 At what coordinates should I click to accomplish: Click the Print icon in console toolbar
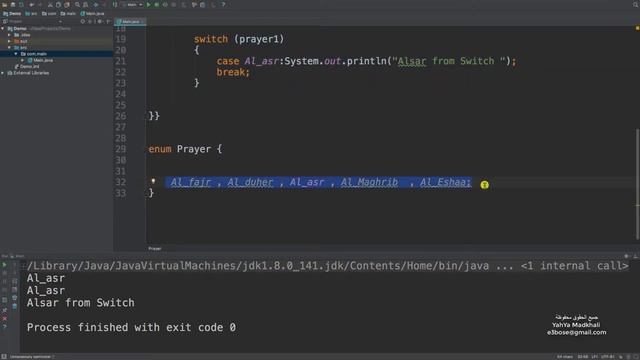(15, 298)
